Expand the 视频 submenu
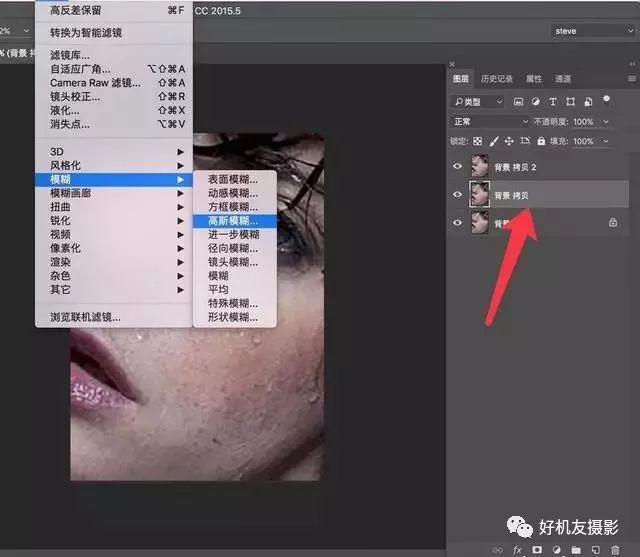Image resolution: width=640 pixels, height=557 pixels. pyautogui.click(x=114, y=235)
